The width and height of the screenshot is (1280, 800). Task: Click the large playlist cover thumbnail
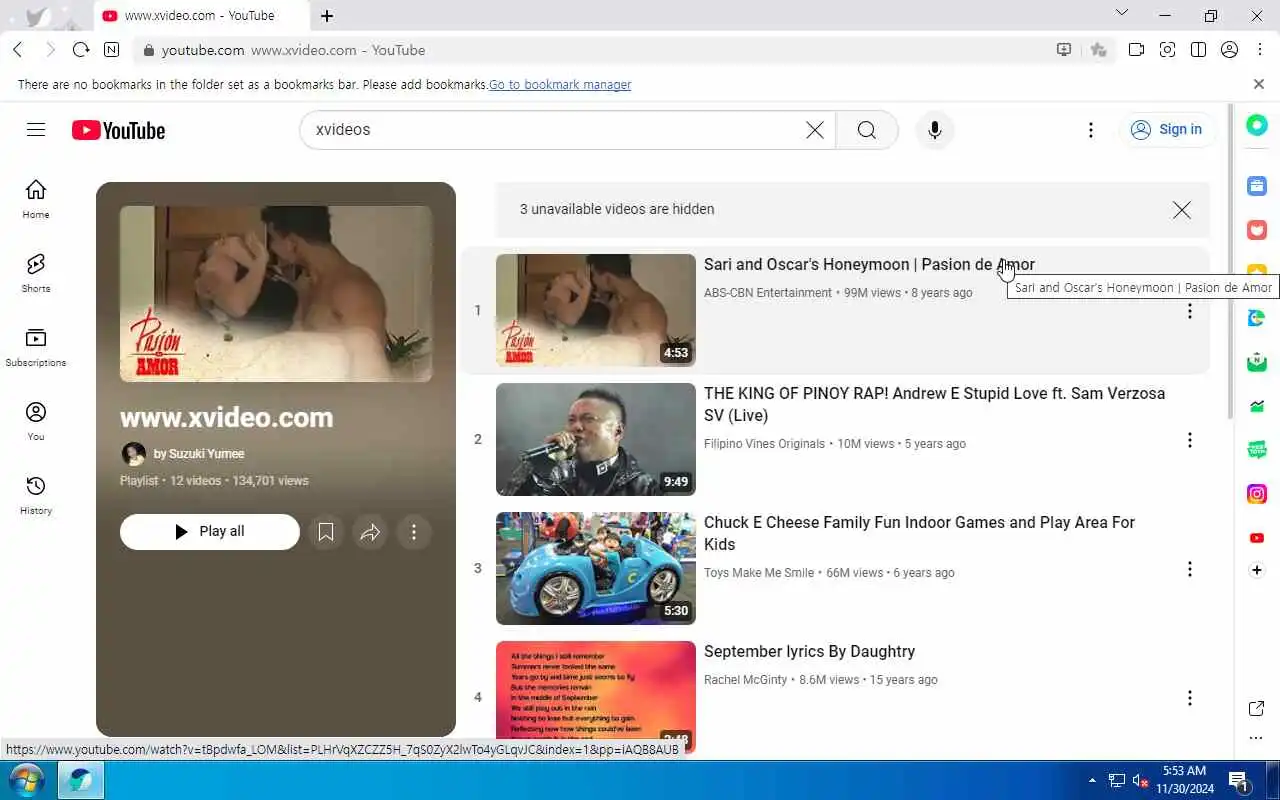[276, 294]
